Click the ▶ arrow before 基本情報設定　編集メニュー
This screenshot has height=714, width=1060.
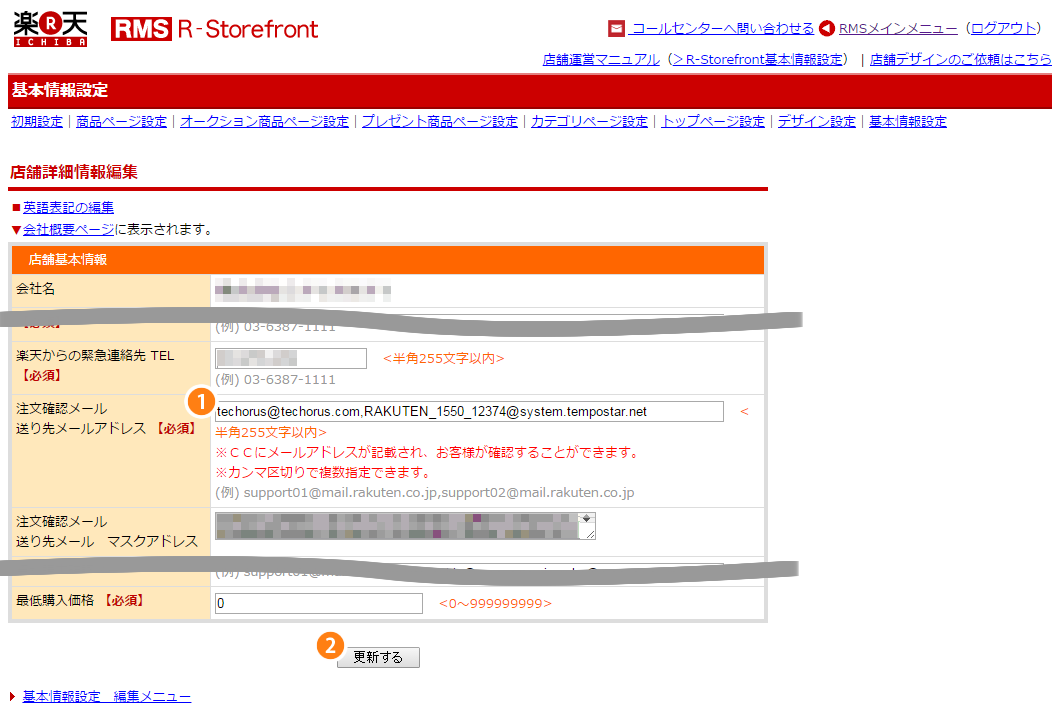(x=13, y=696)
